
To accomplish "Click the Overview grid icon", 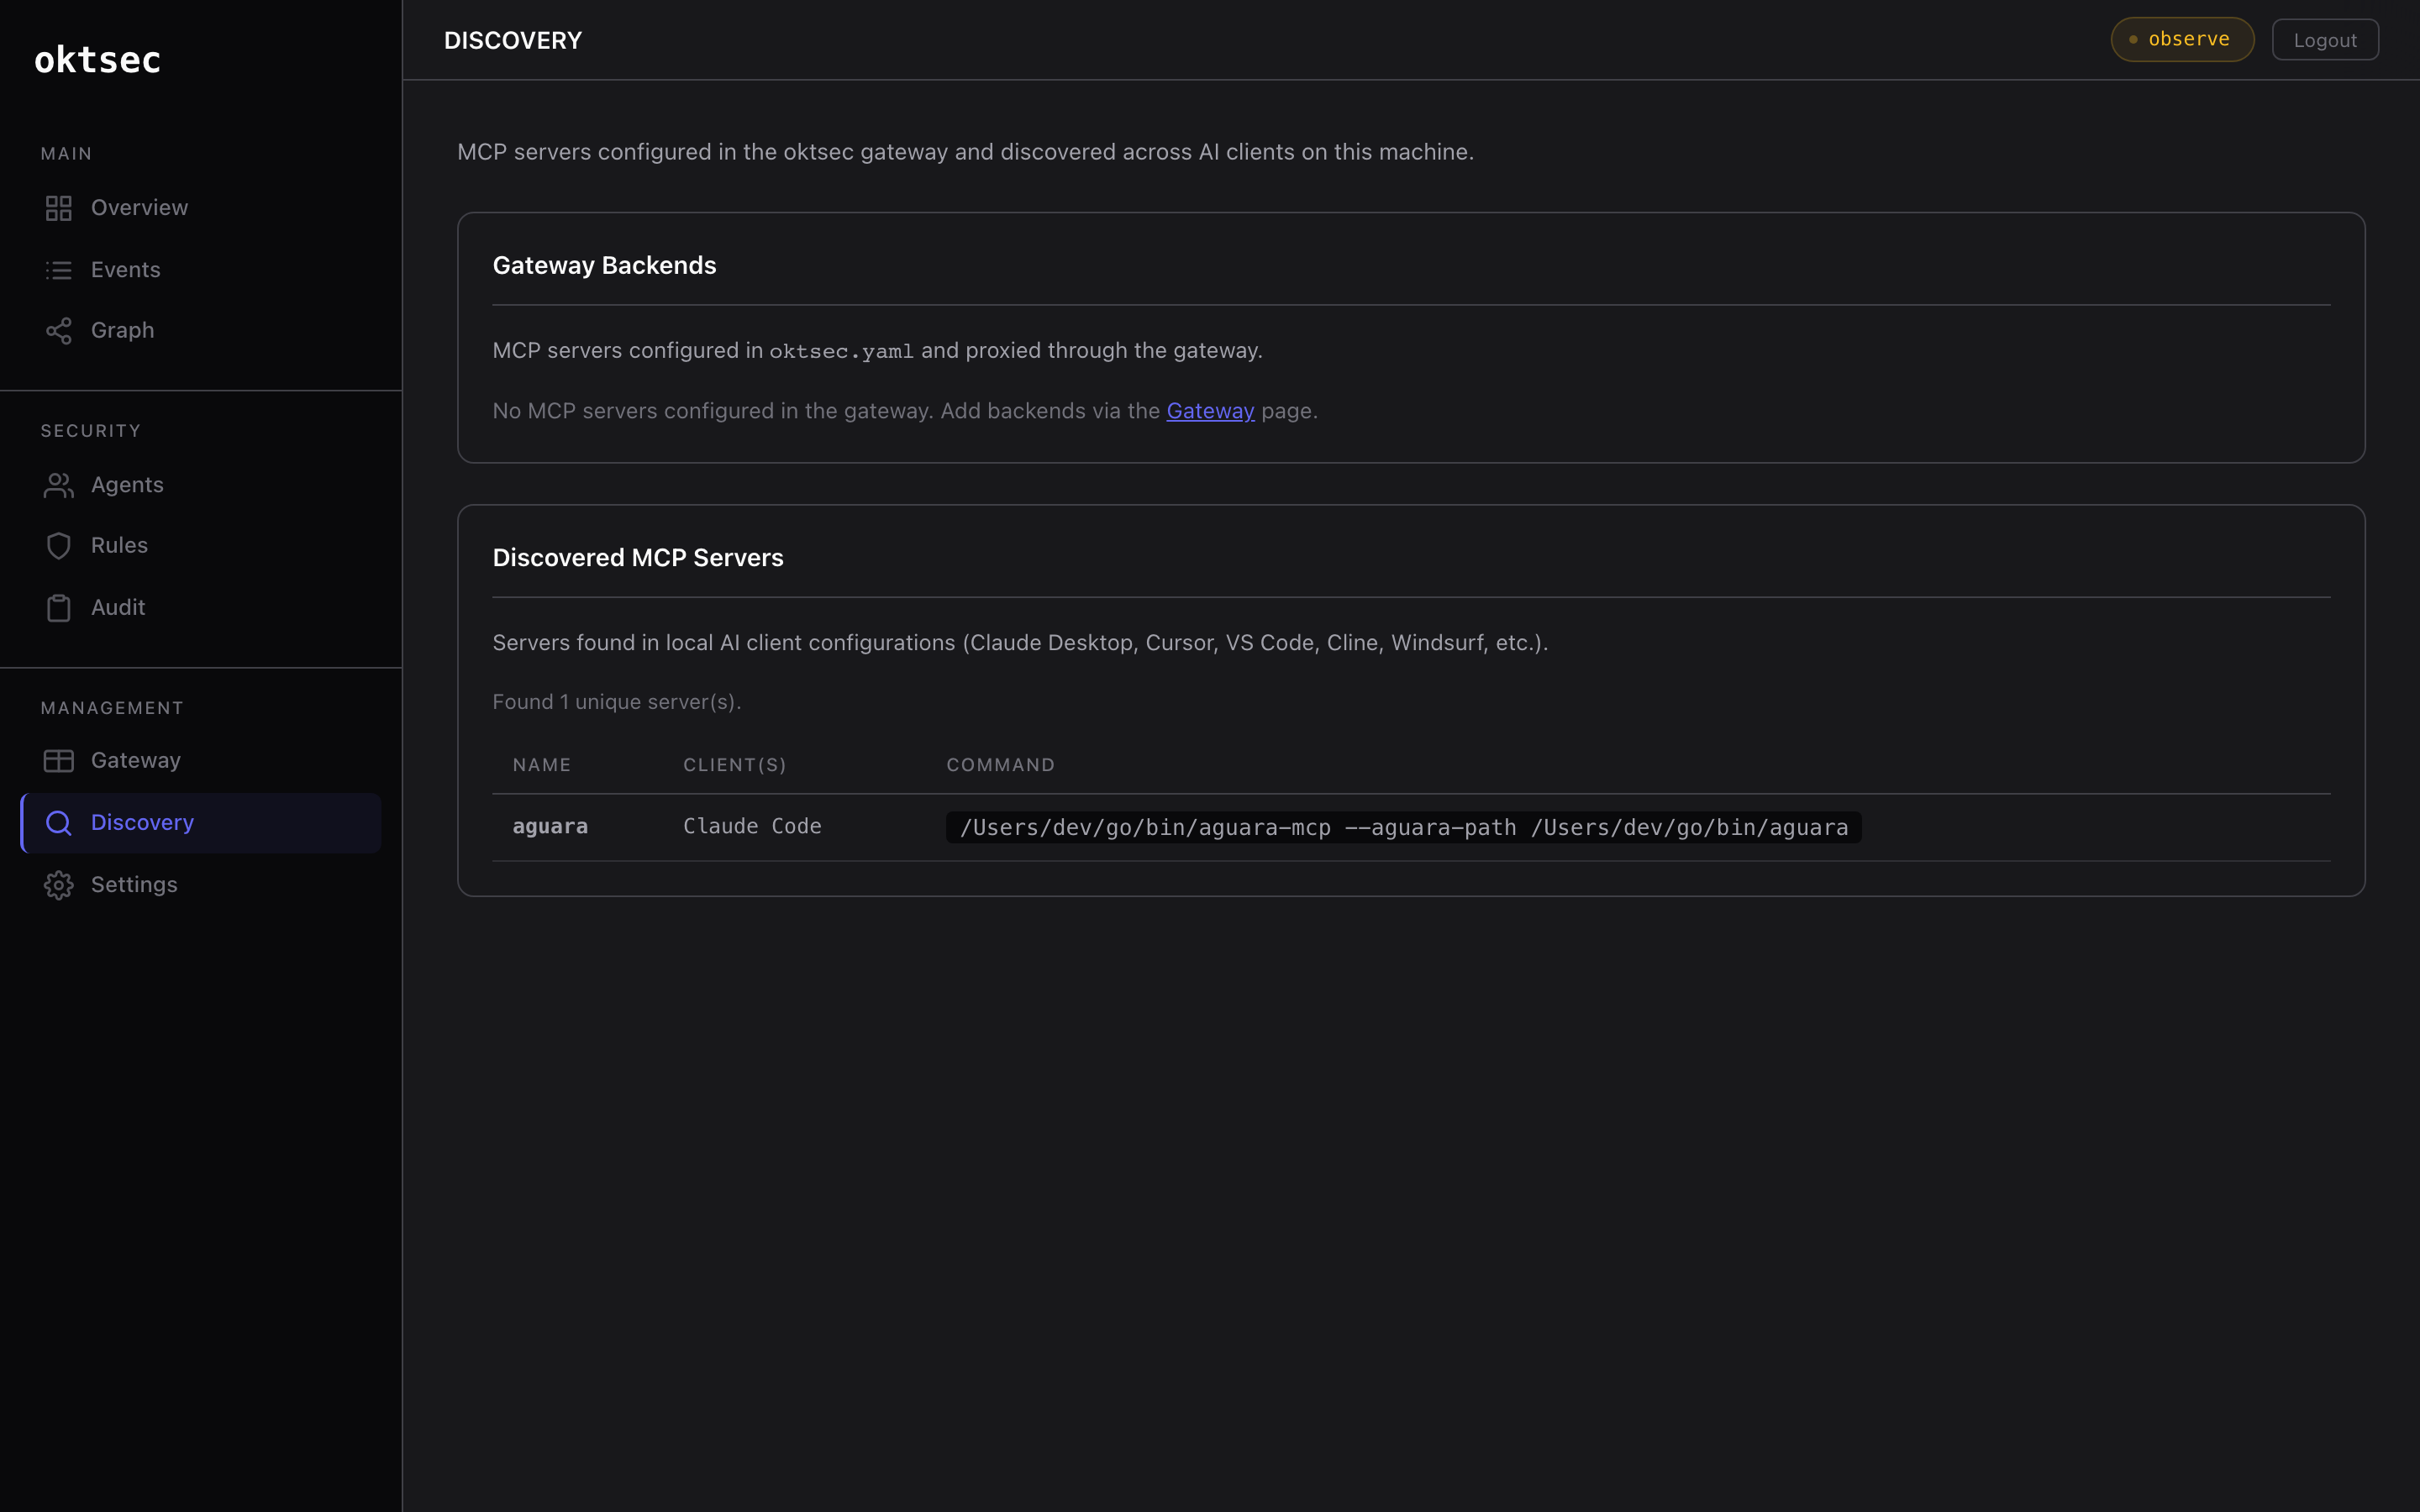I will coord(58,208).
